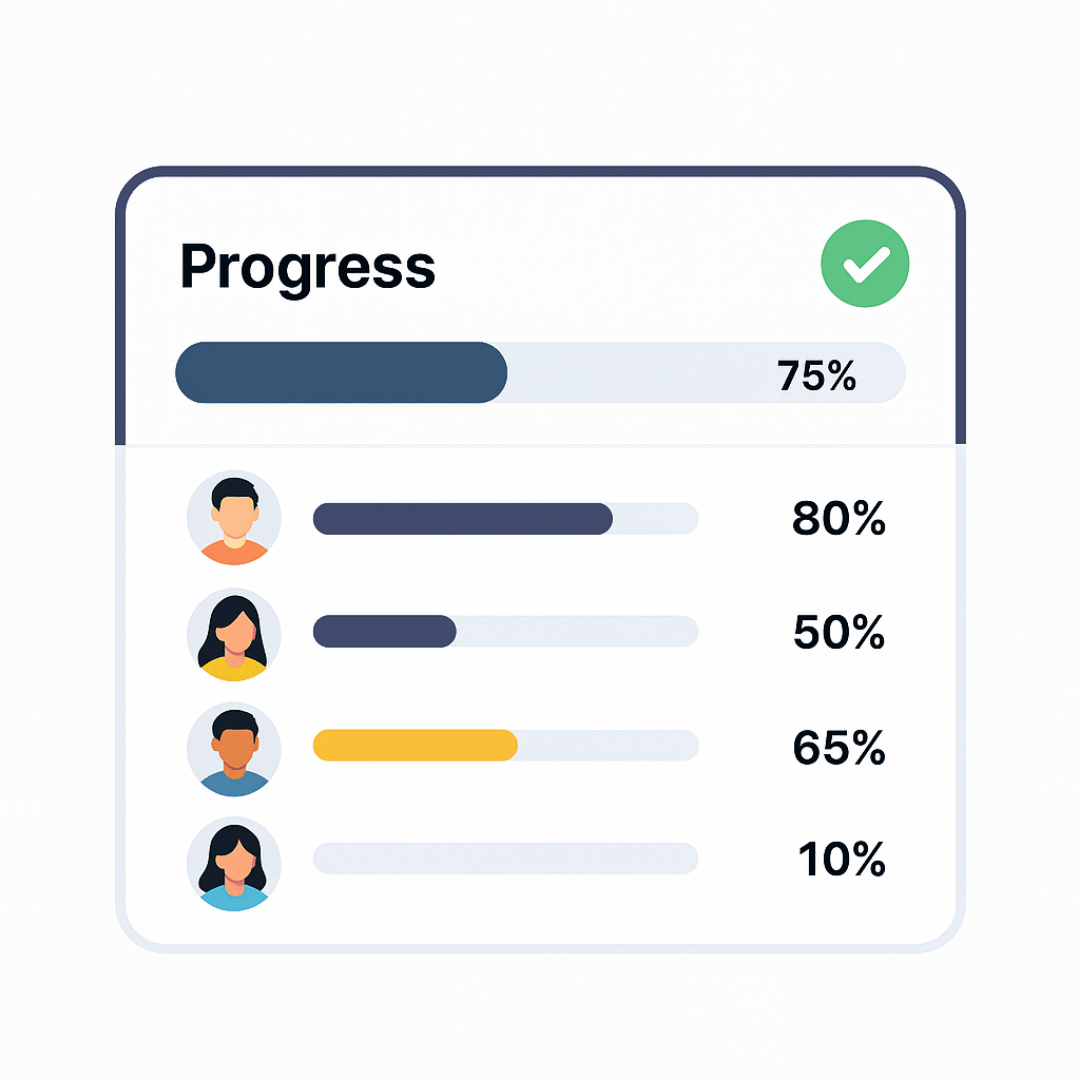Screen dimensions: 1080x1080
Task: Click the green checkmark icon
Action: coord(865,264)
